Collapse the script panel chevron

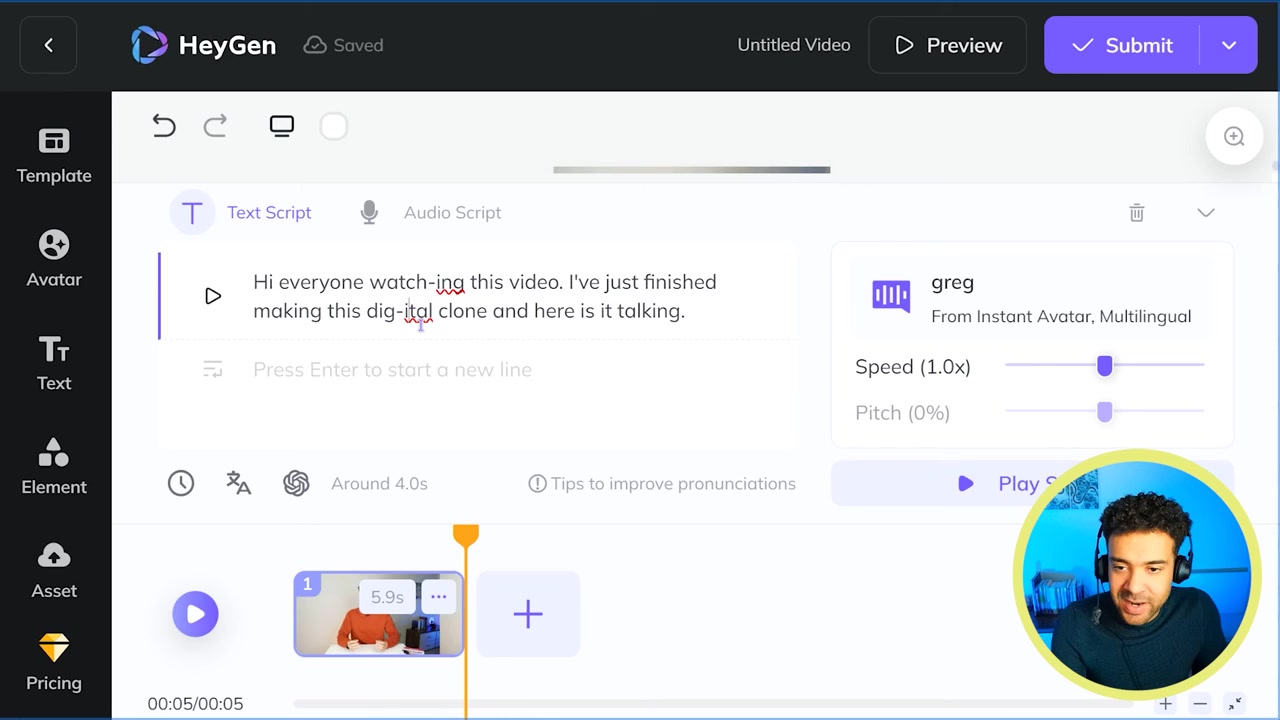point(1206,212)
